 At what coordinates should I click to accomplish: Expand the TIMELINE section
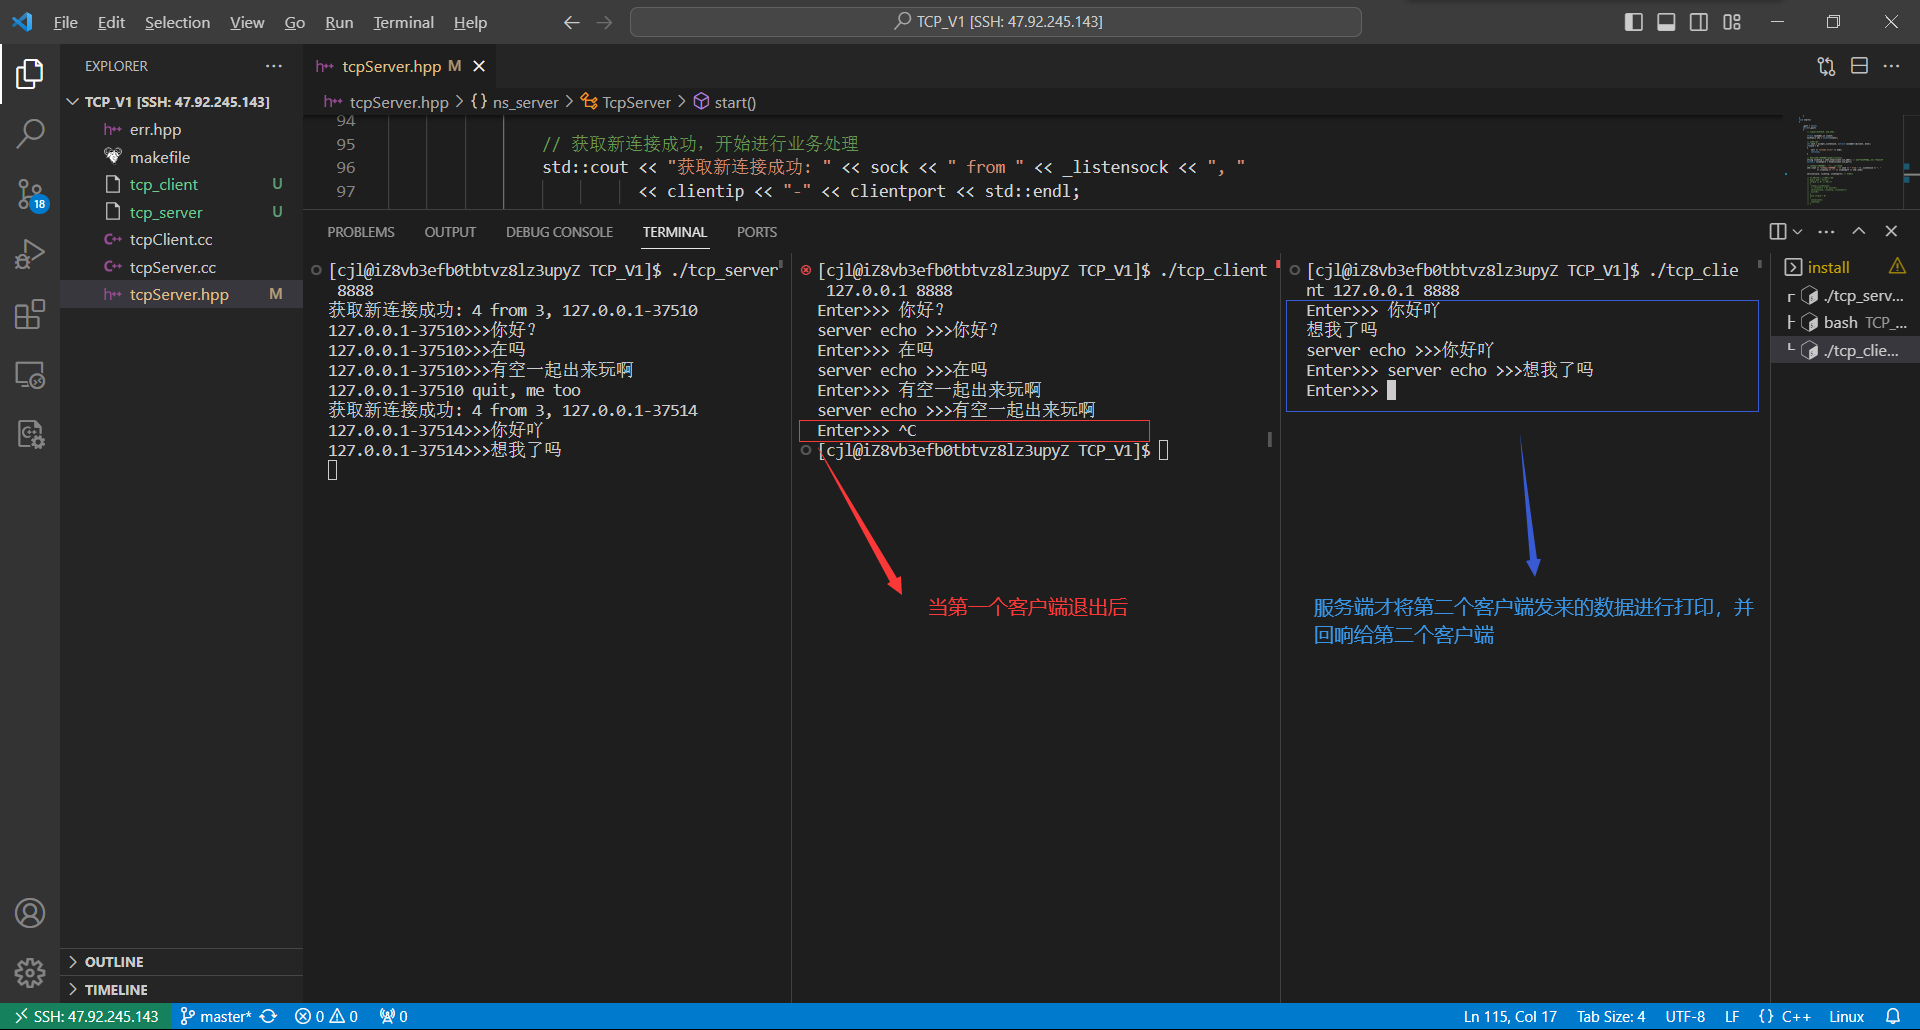tap(181, 990)
